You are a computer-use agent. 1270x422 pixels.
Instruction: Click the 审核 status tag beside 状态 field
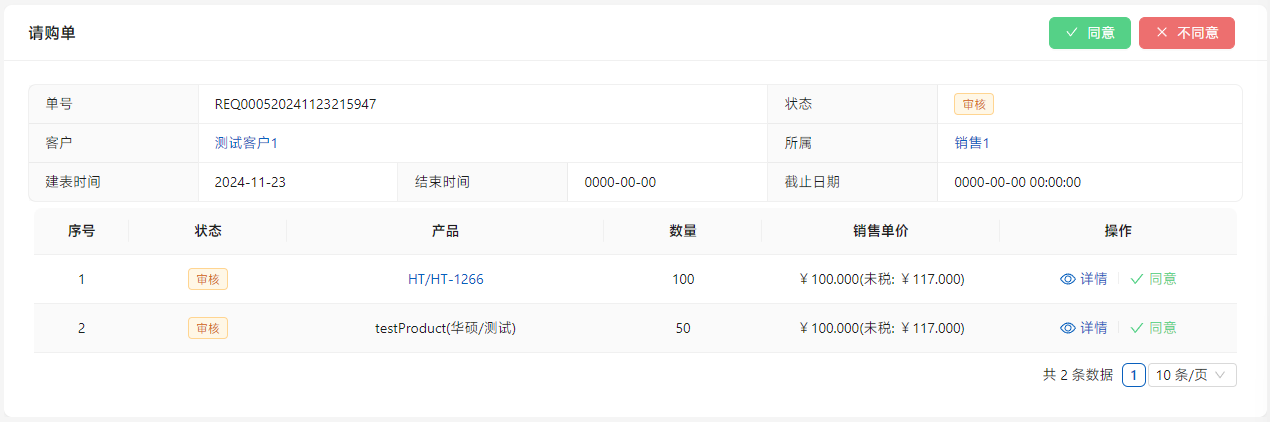pos(973,104)
